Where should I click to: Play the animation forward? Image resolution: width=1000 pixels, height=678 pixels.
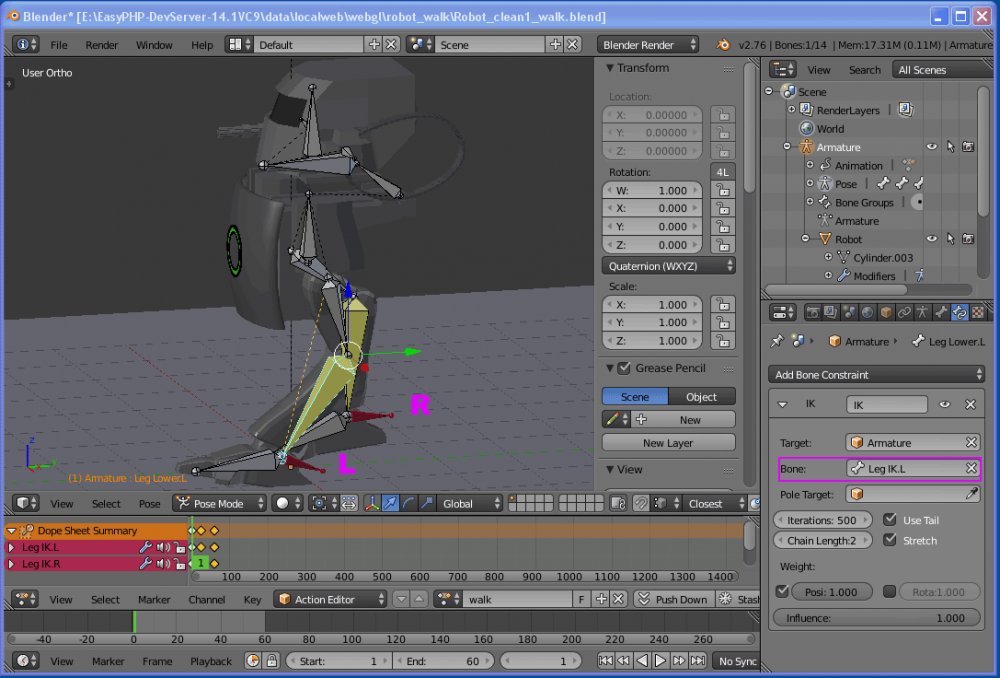660,661
